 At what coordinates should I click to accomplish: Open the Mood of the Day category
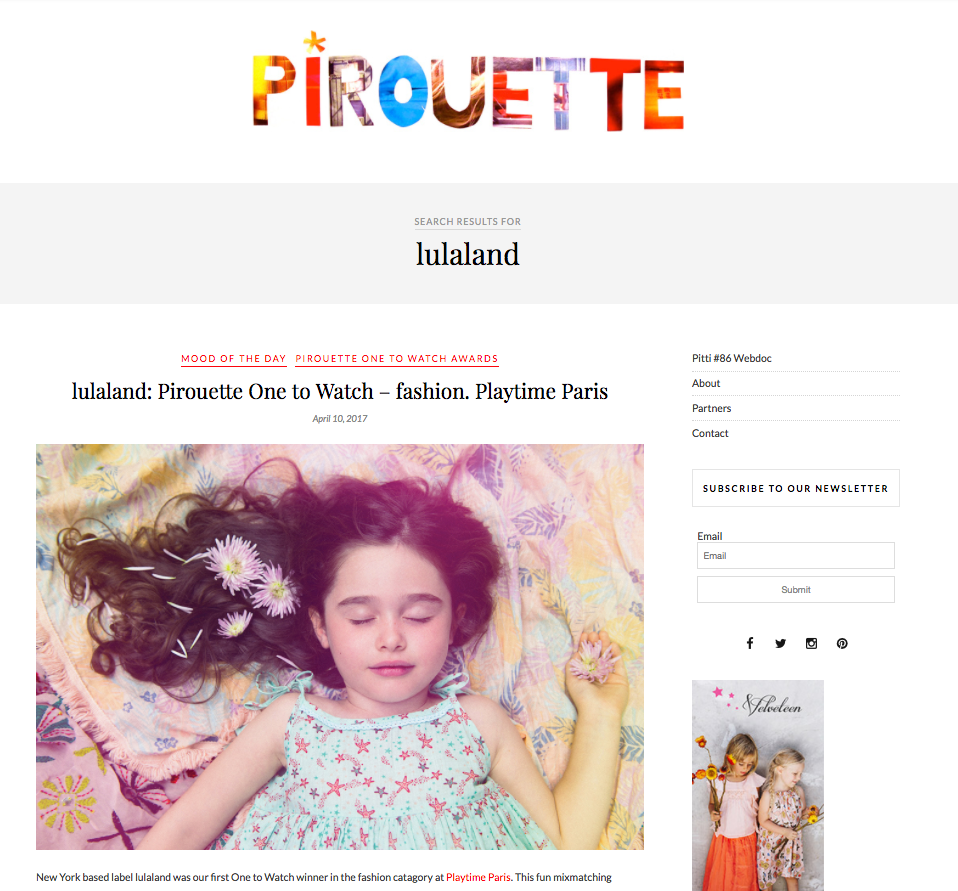coord(233,359)
